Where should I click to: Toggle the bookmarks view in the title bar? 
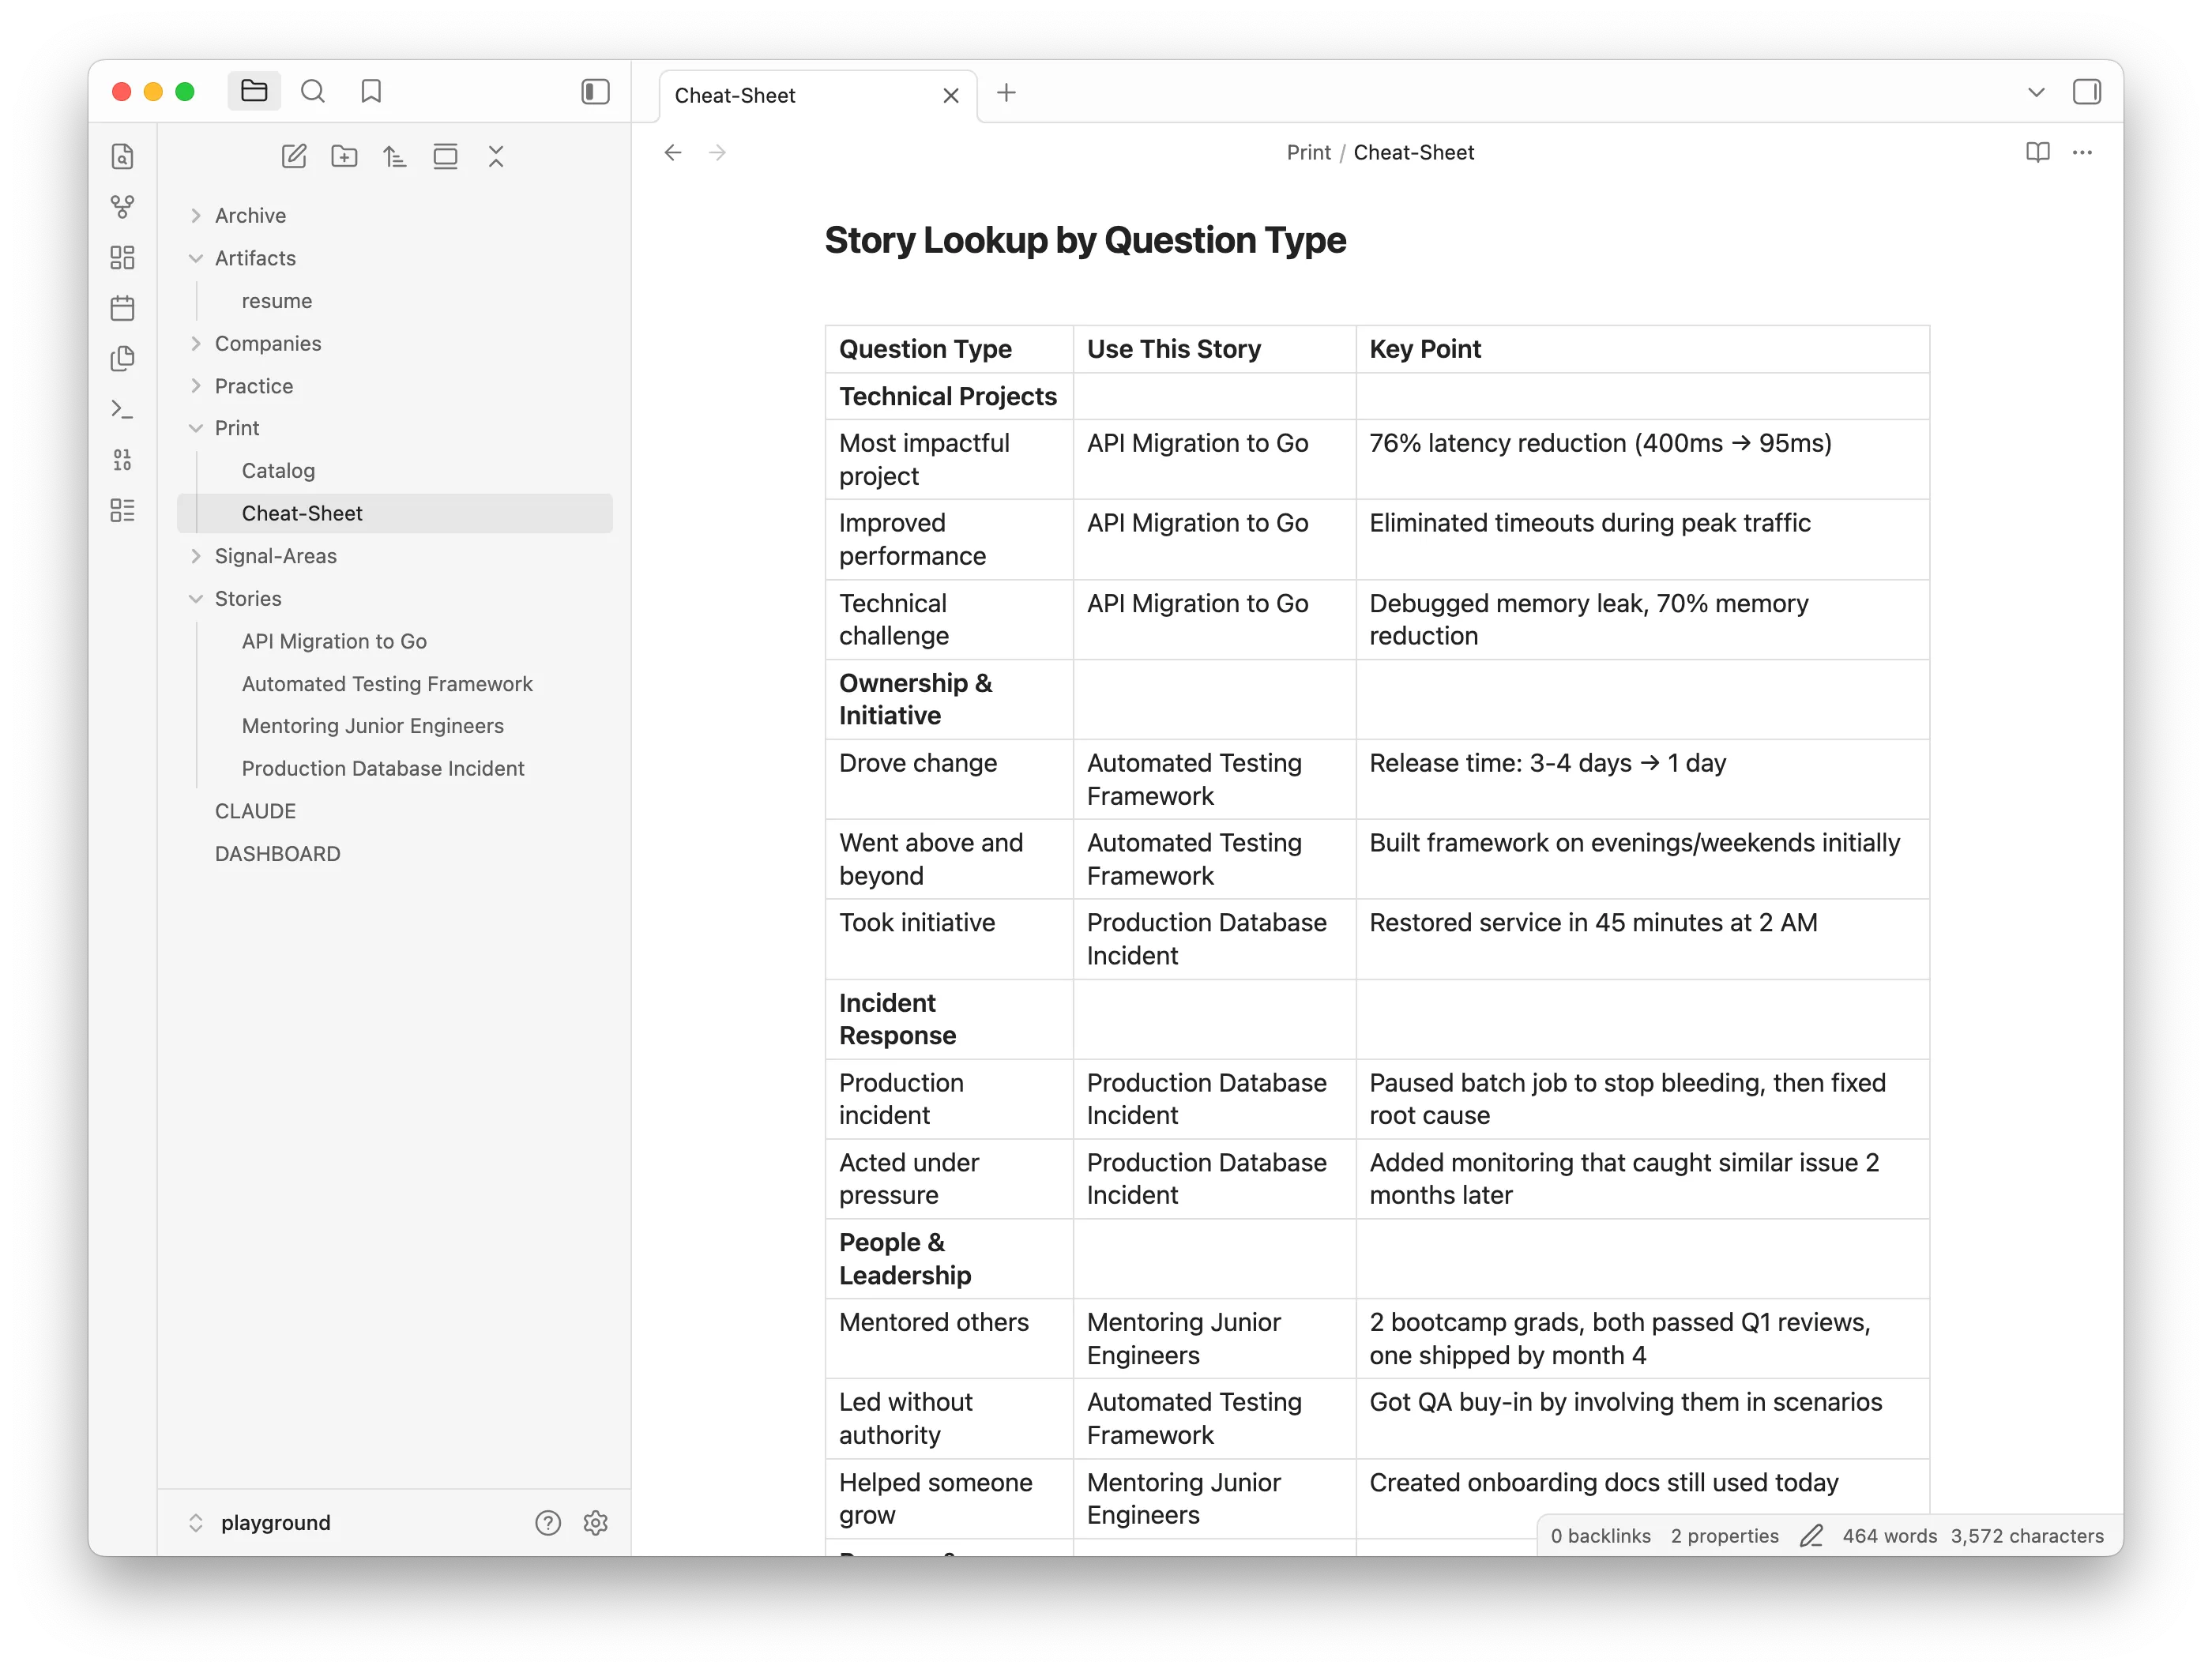[371, 91]
